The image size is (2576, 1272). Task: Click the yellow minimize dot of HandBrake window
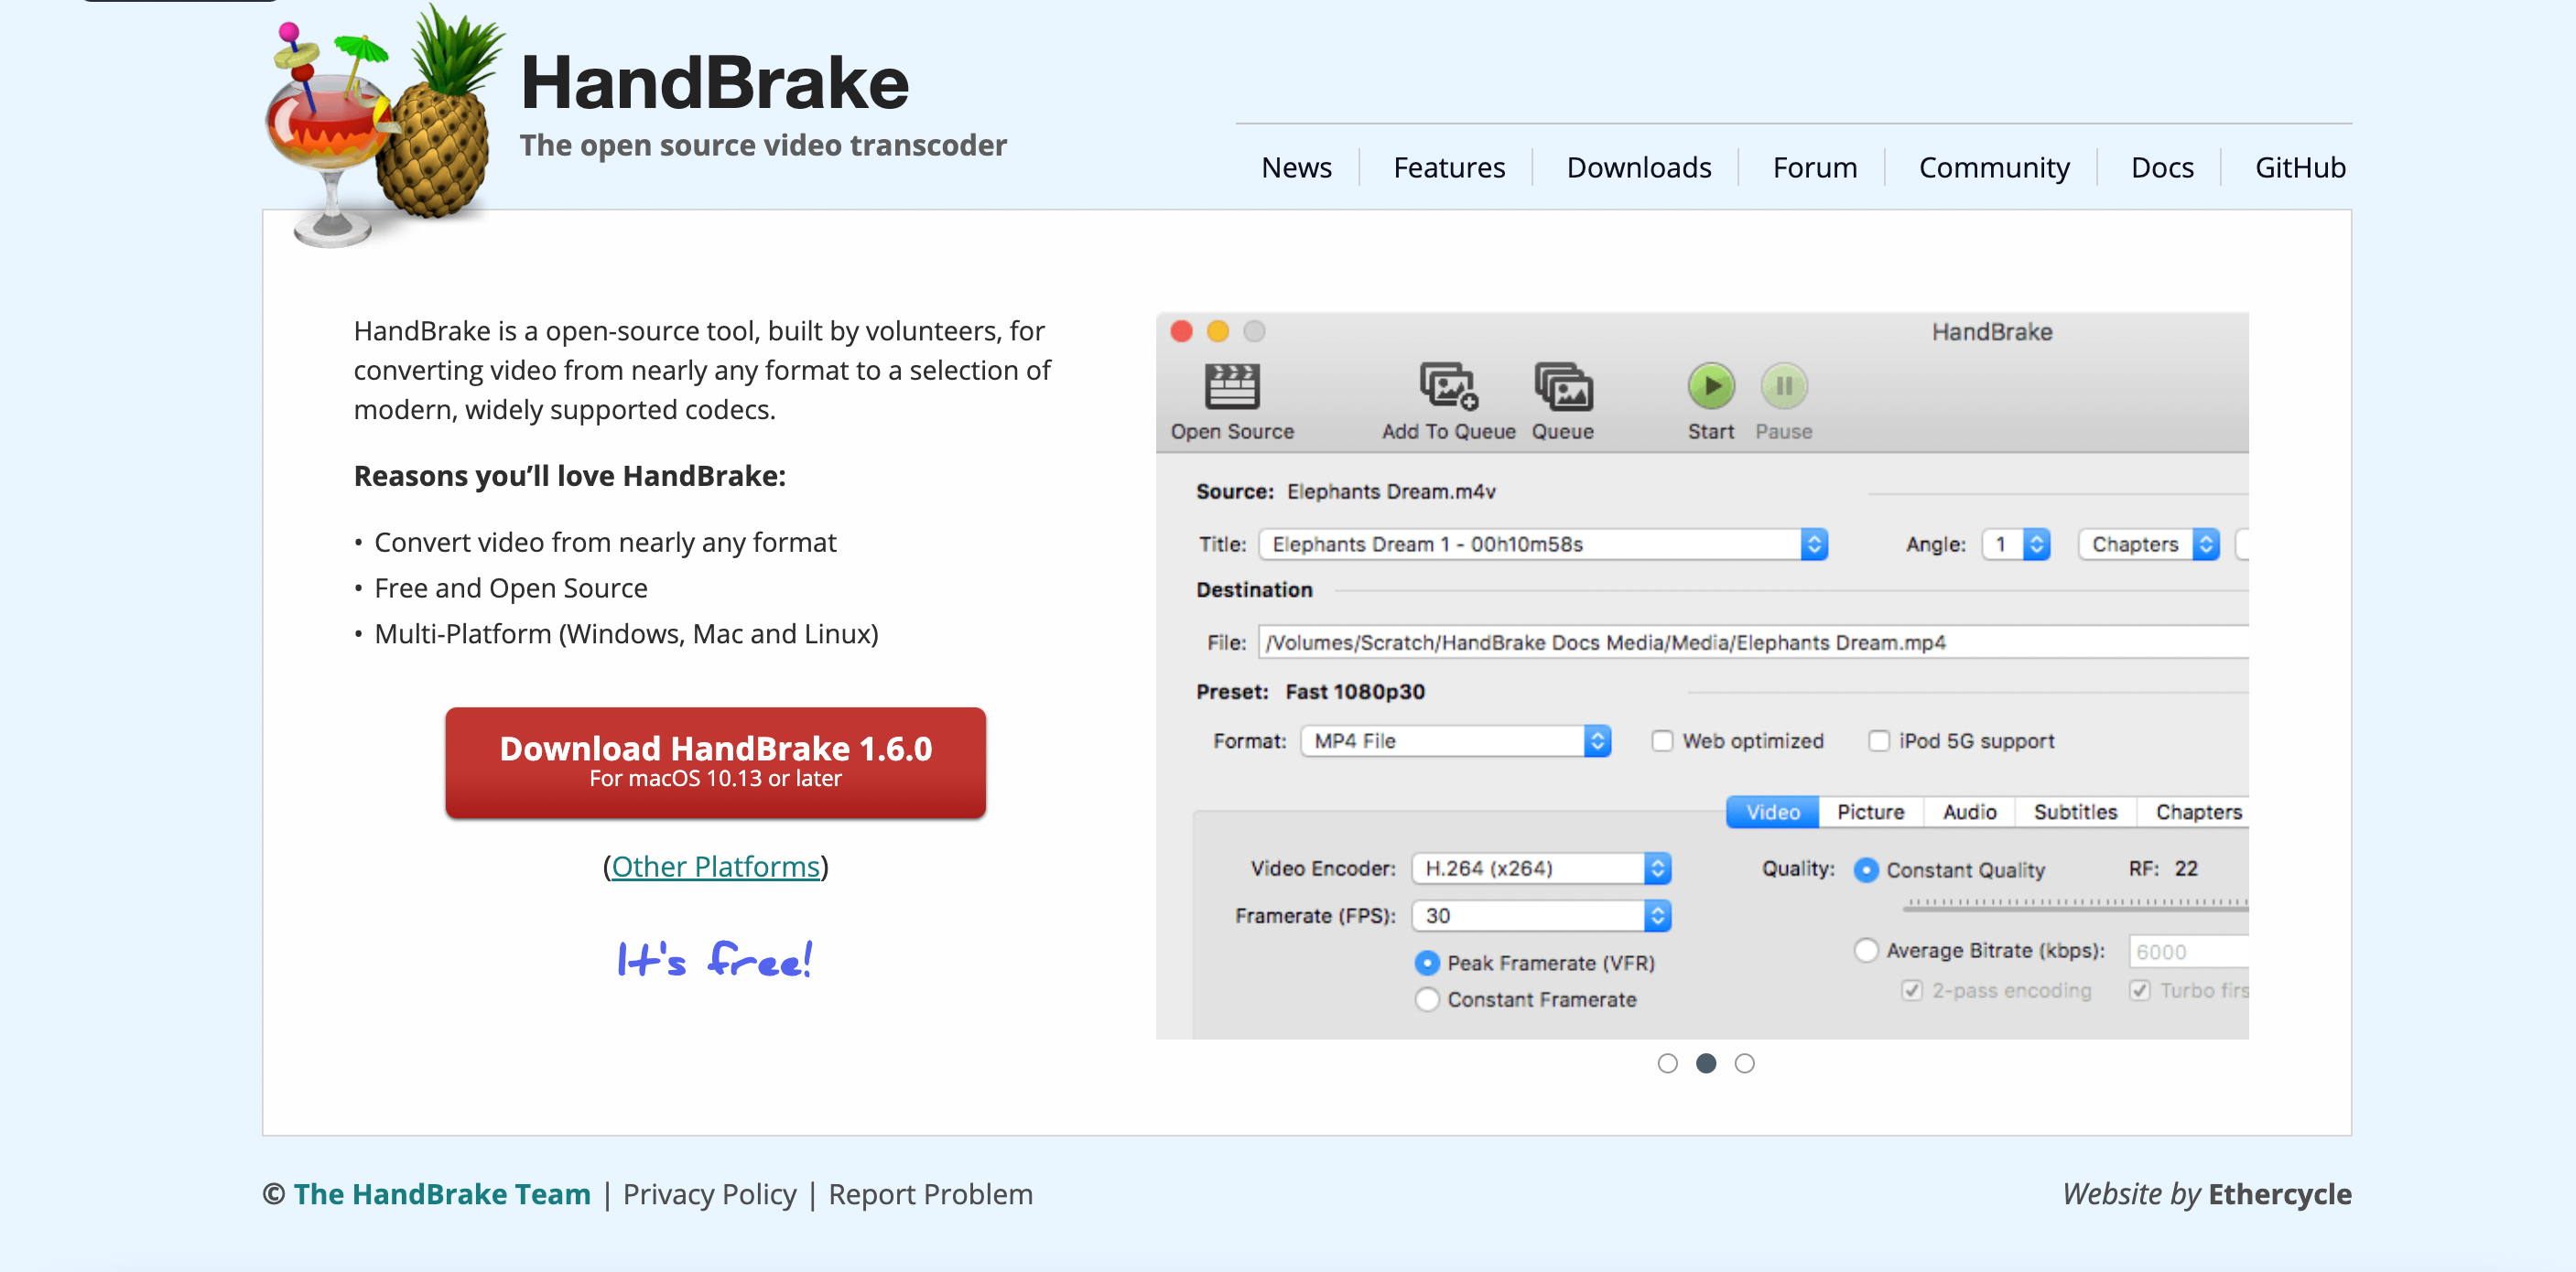click(x=1217, y=331)
